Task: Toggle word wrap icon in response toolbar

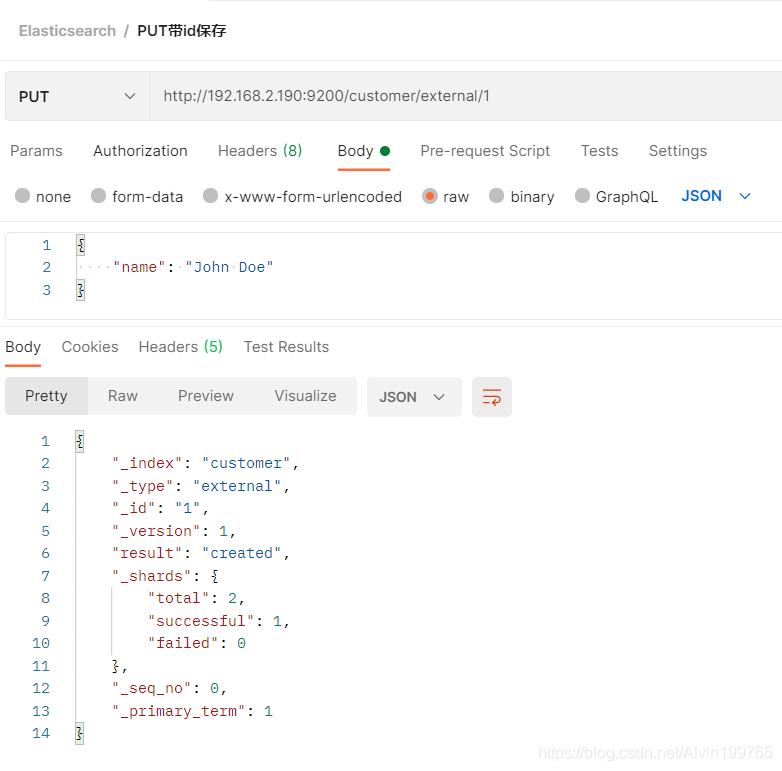Action: click(x=491, y=397)
